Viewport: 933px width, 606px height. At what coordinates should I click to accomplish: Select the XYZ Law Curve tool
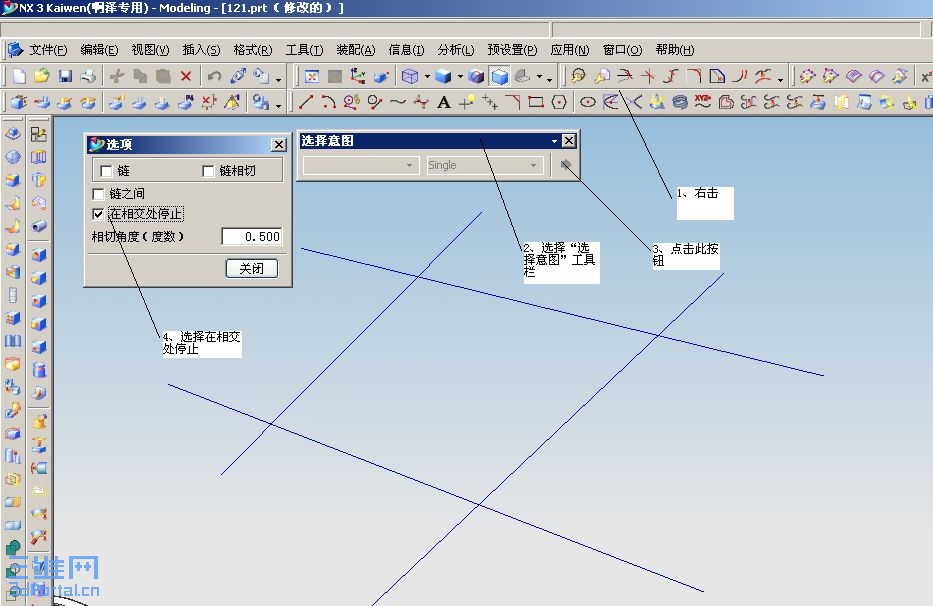(x=703, y=101)
